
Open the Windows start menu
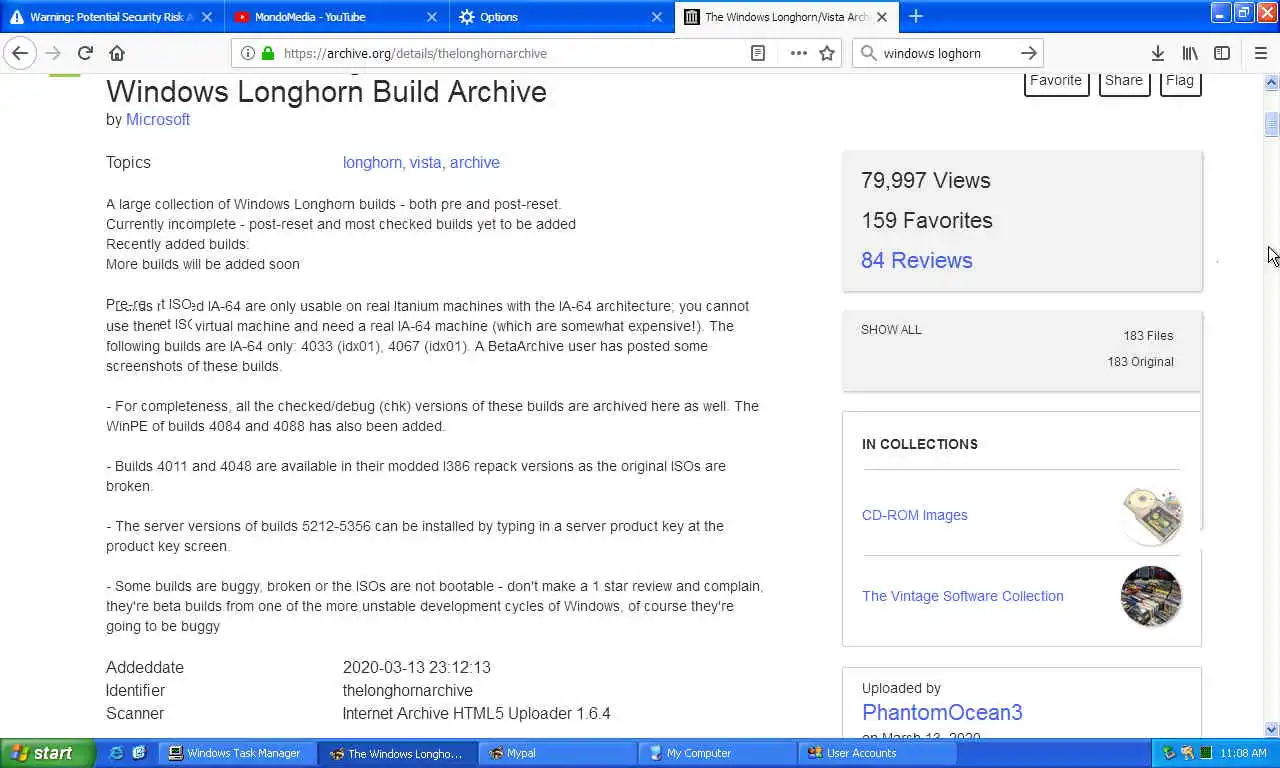(x=47, y=753)
